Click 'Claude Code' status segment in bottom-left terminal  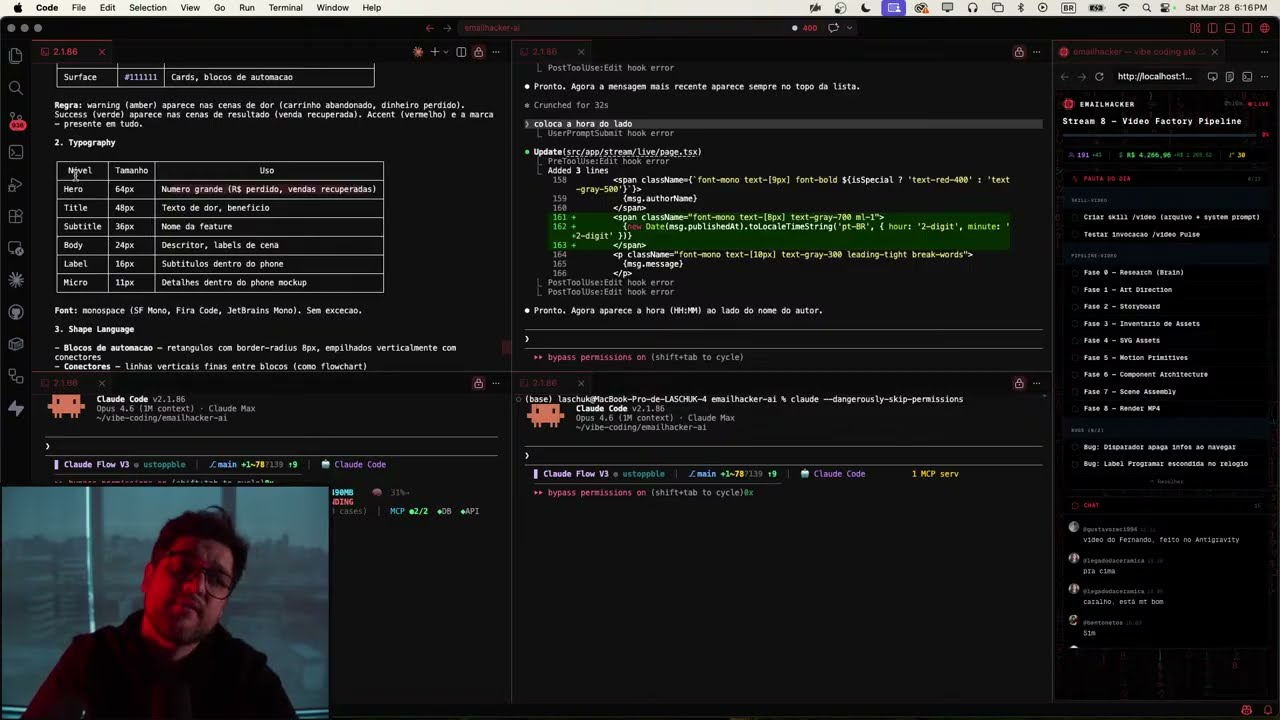pyautogui.click(x=354, y=464)
